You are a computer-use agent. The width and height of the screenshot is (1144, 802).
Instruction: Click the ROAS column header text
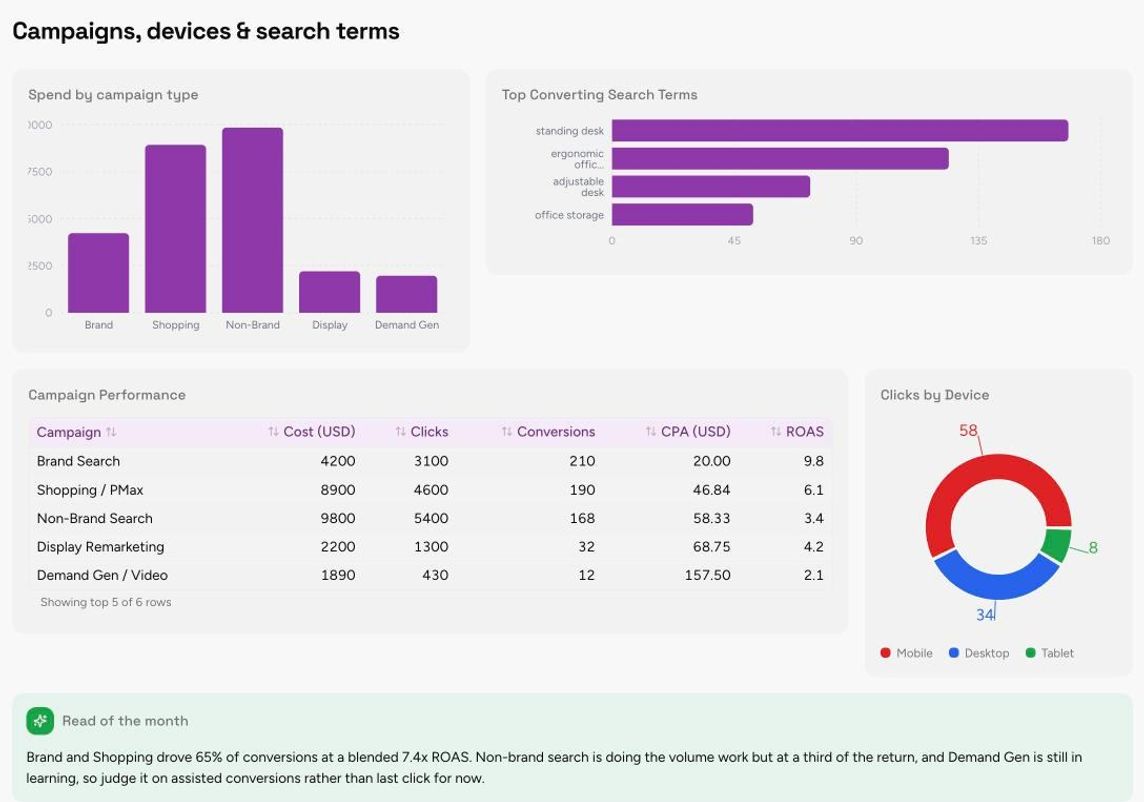tap(805, 432)
